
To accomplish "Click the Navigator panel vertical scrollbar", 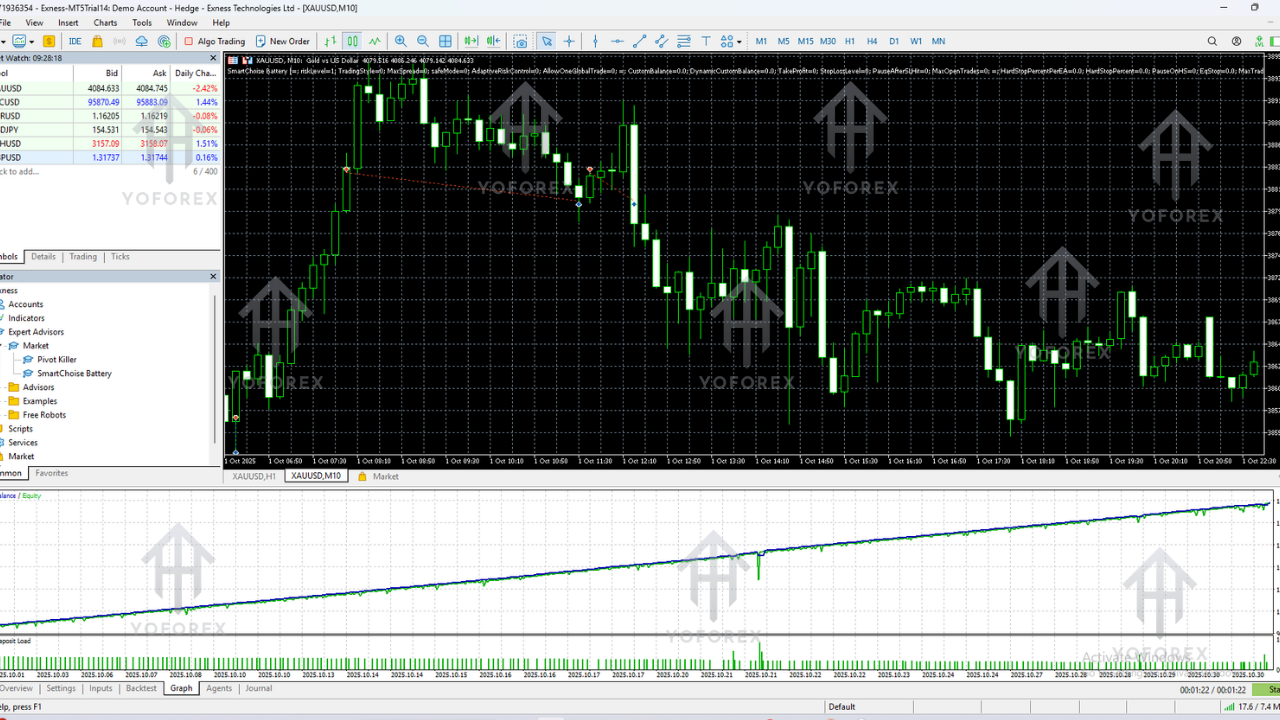I will click(215, 360).
